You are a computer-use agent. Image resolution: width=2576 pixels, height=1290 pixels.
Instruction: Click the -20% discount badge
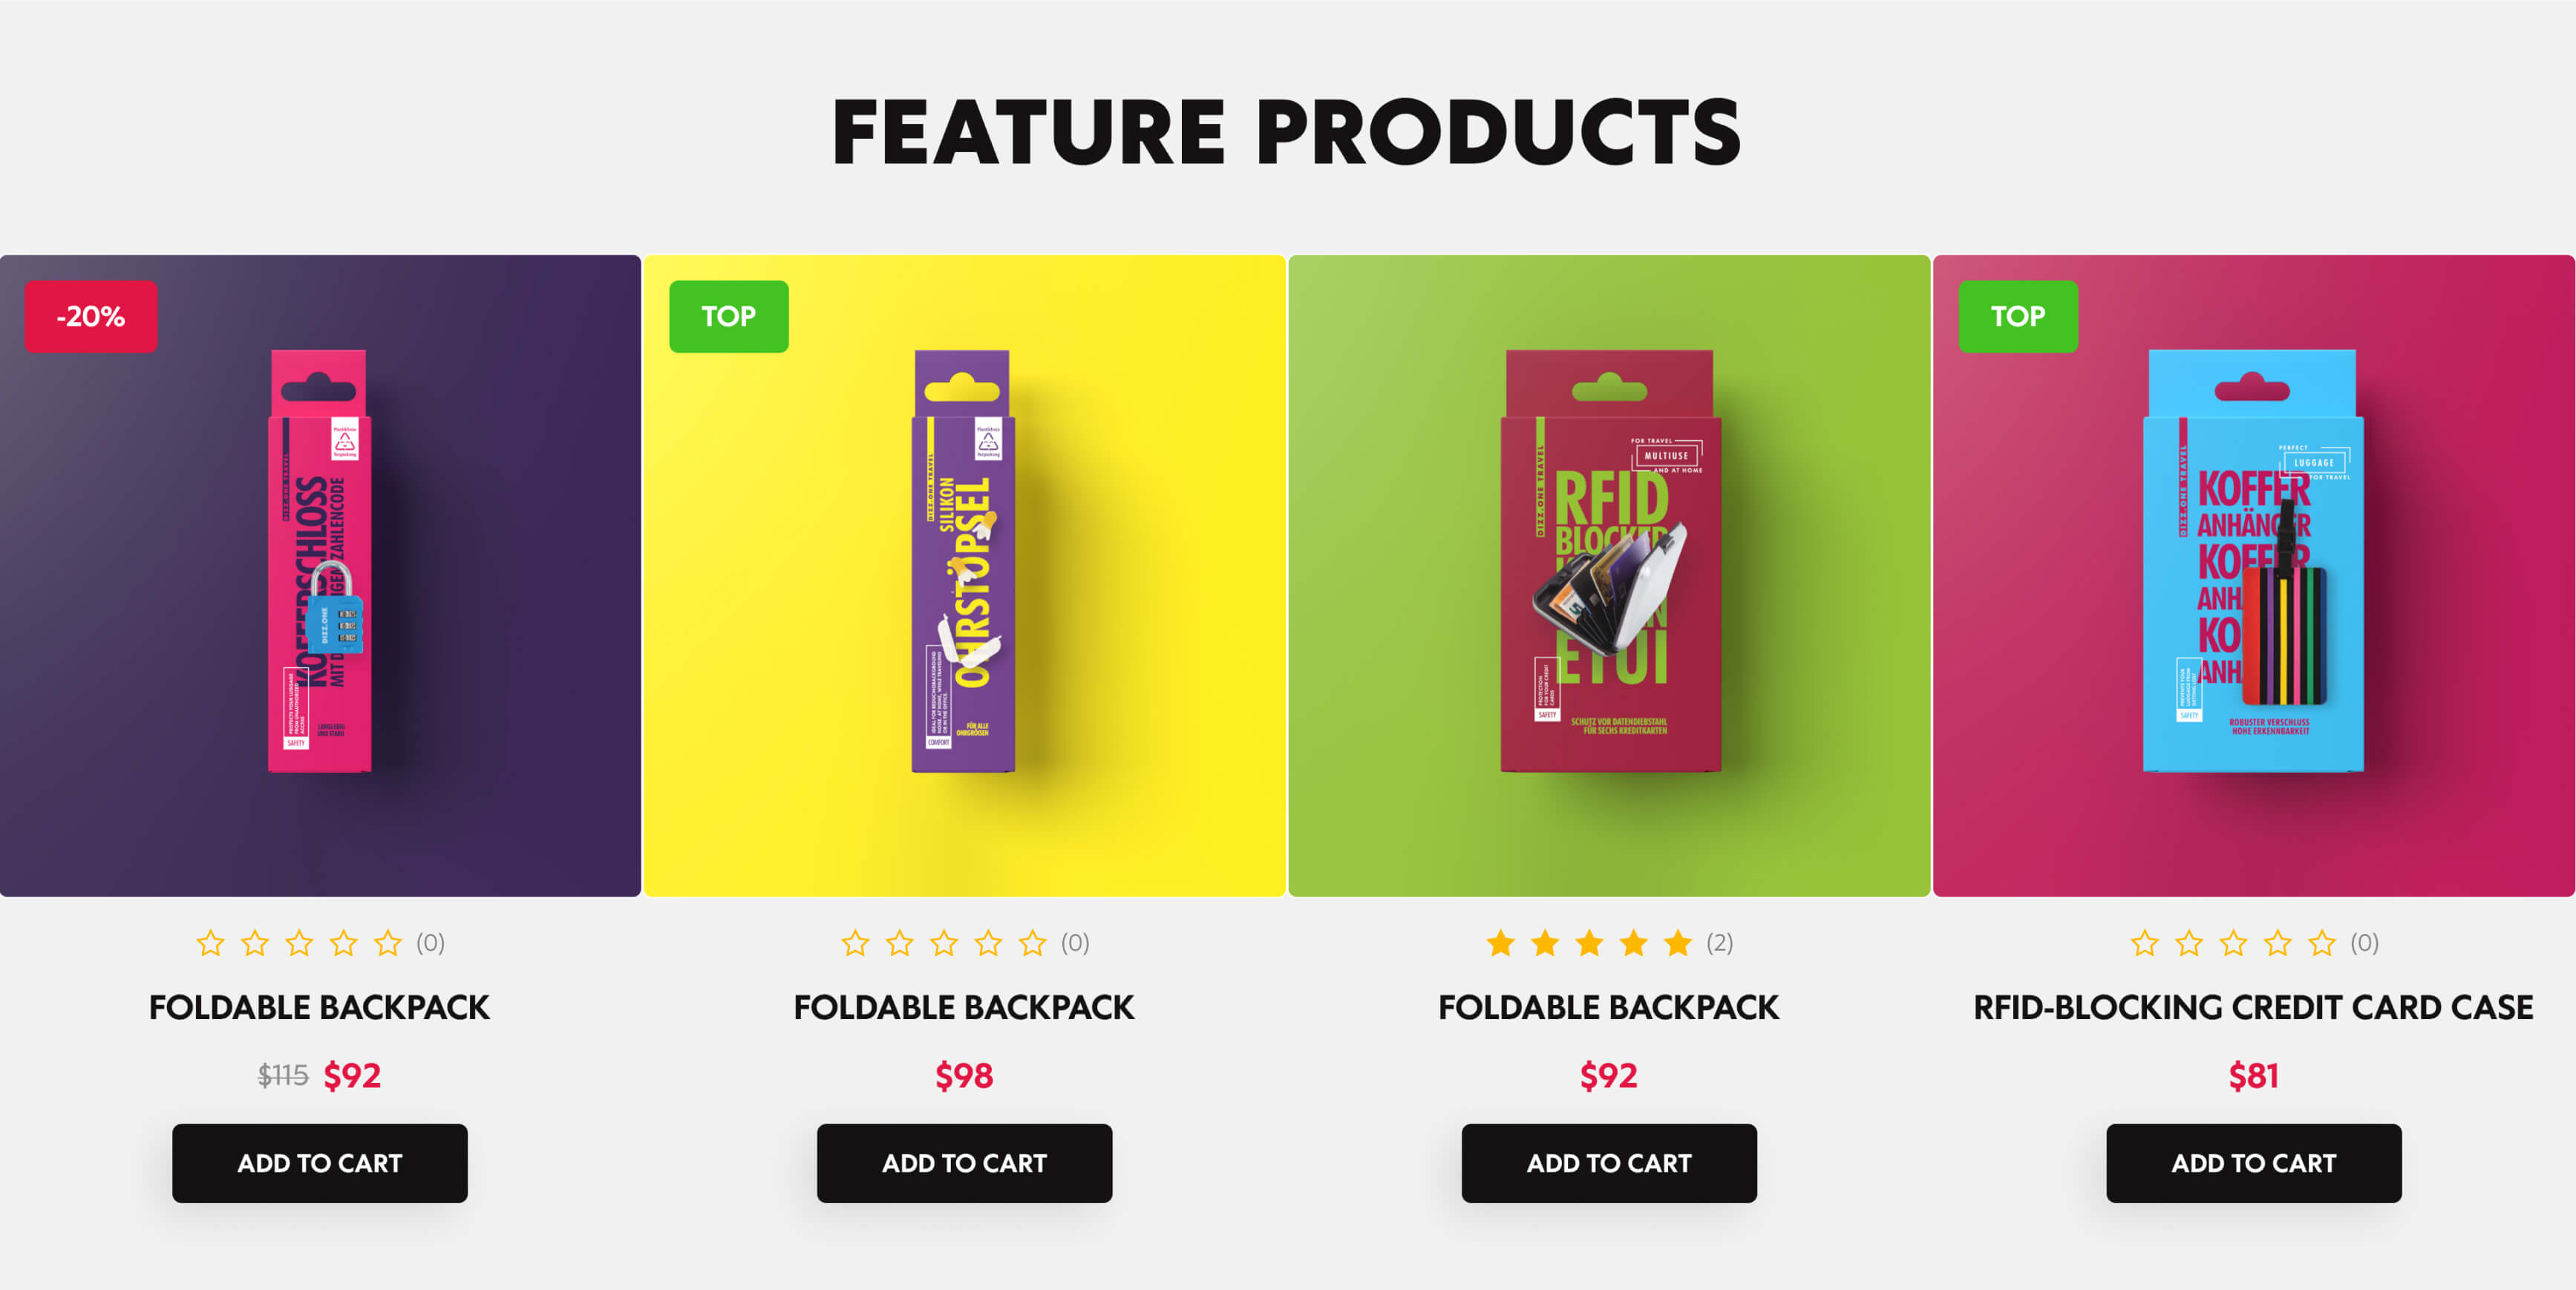91,316
